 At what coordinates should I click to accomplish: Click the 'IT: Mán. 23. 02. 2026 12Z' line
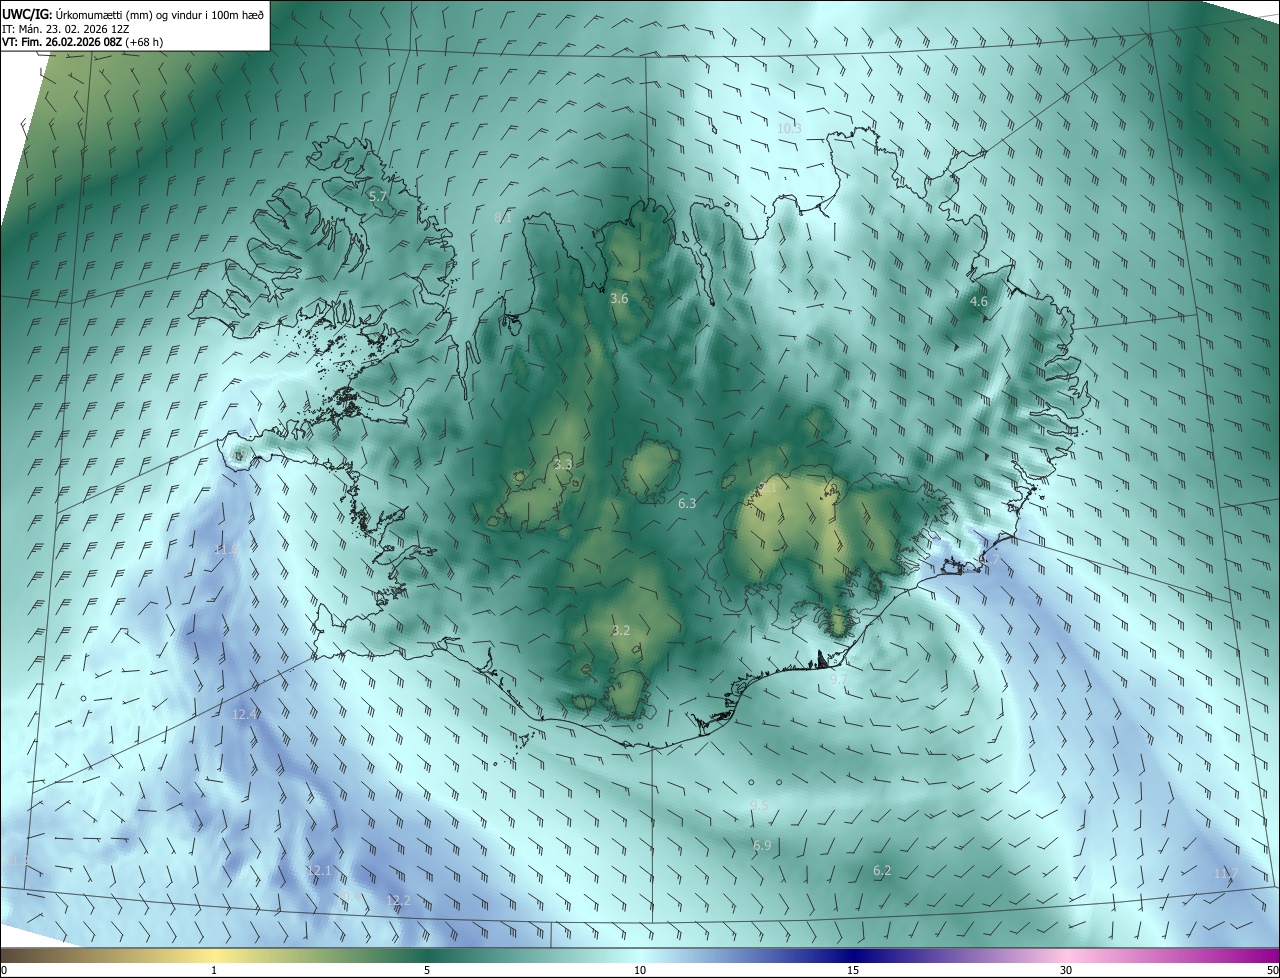click(68, 28)
